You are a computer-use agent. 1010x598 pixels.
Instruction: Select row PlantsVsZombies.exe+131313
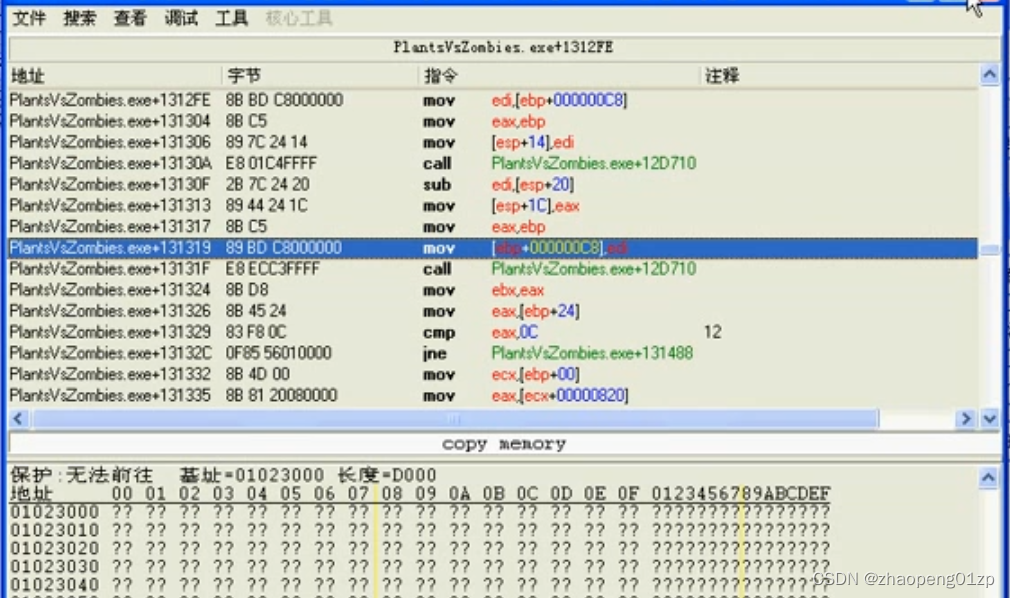pos(493,206)
